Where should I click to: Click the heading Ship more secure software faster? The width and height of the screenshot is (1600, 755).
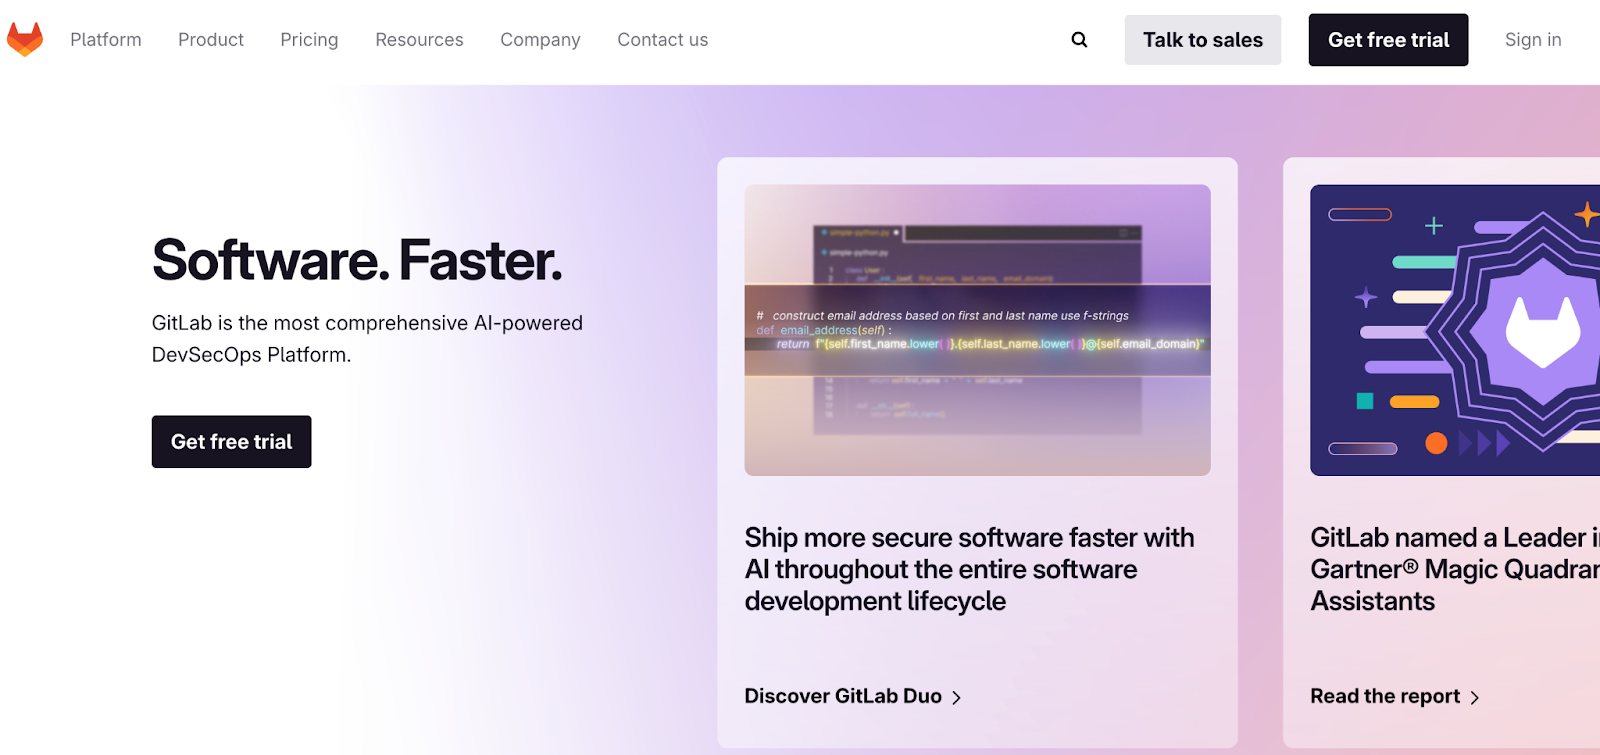click(x=969, y=569)
